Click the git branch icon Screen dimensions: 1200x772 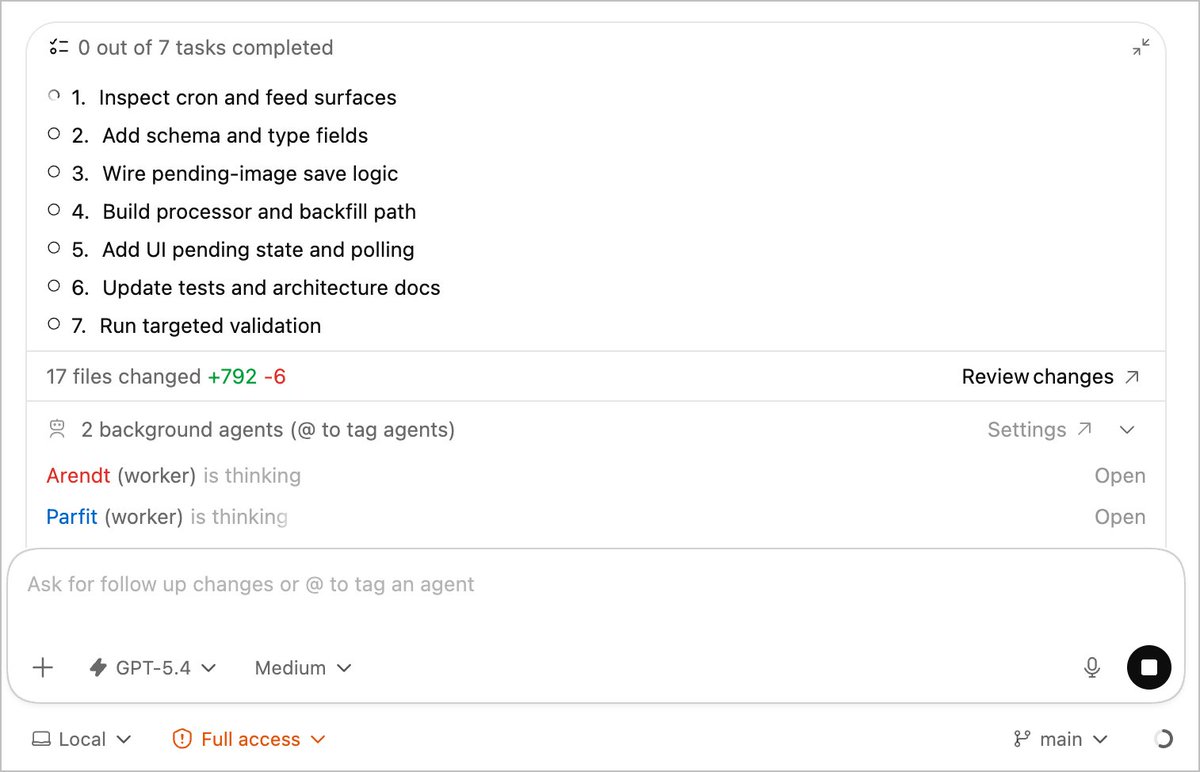tap(1022, 739)
